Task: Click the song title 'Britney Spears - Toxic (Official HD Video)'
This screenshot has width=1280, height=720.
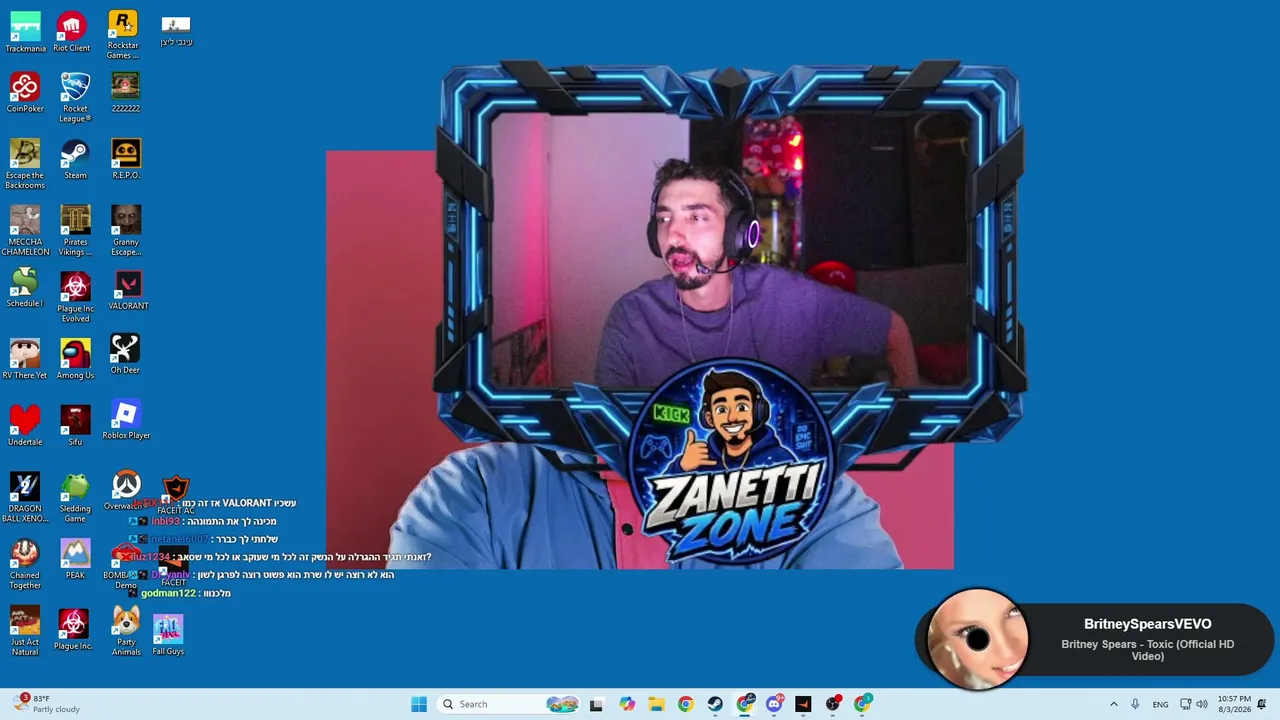Action: pyautogui.click(x=1147, y=650)
